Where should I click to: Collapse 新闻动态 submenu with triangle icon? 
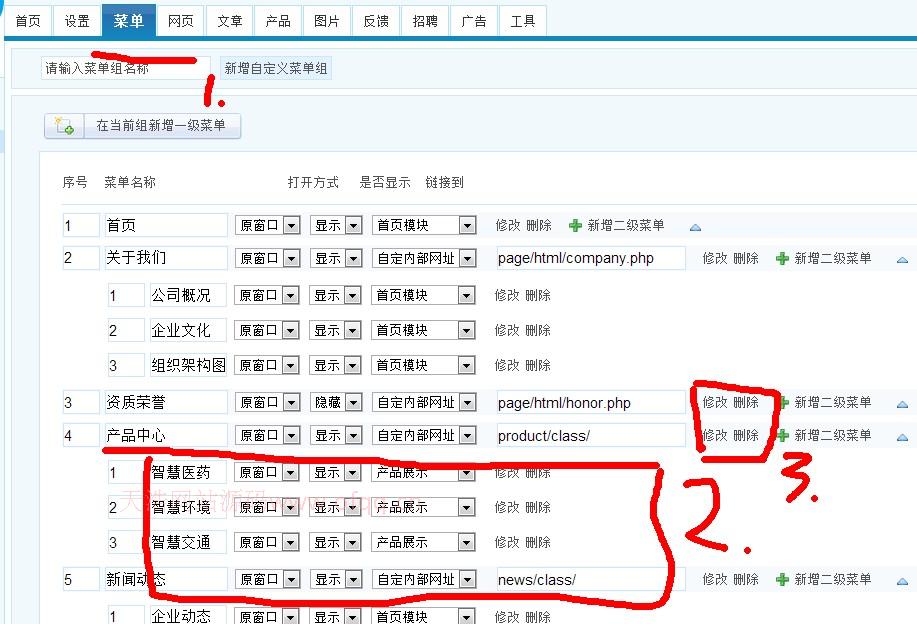point(902,582)
